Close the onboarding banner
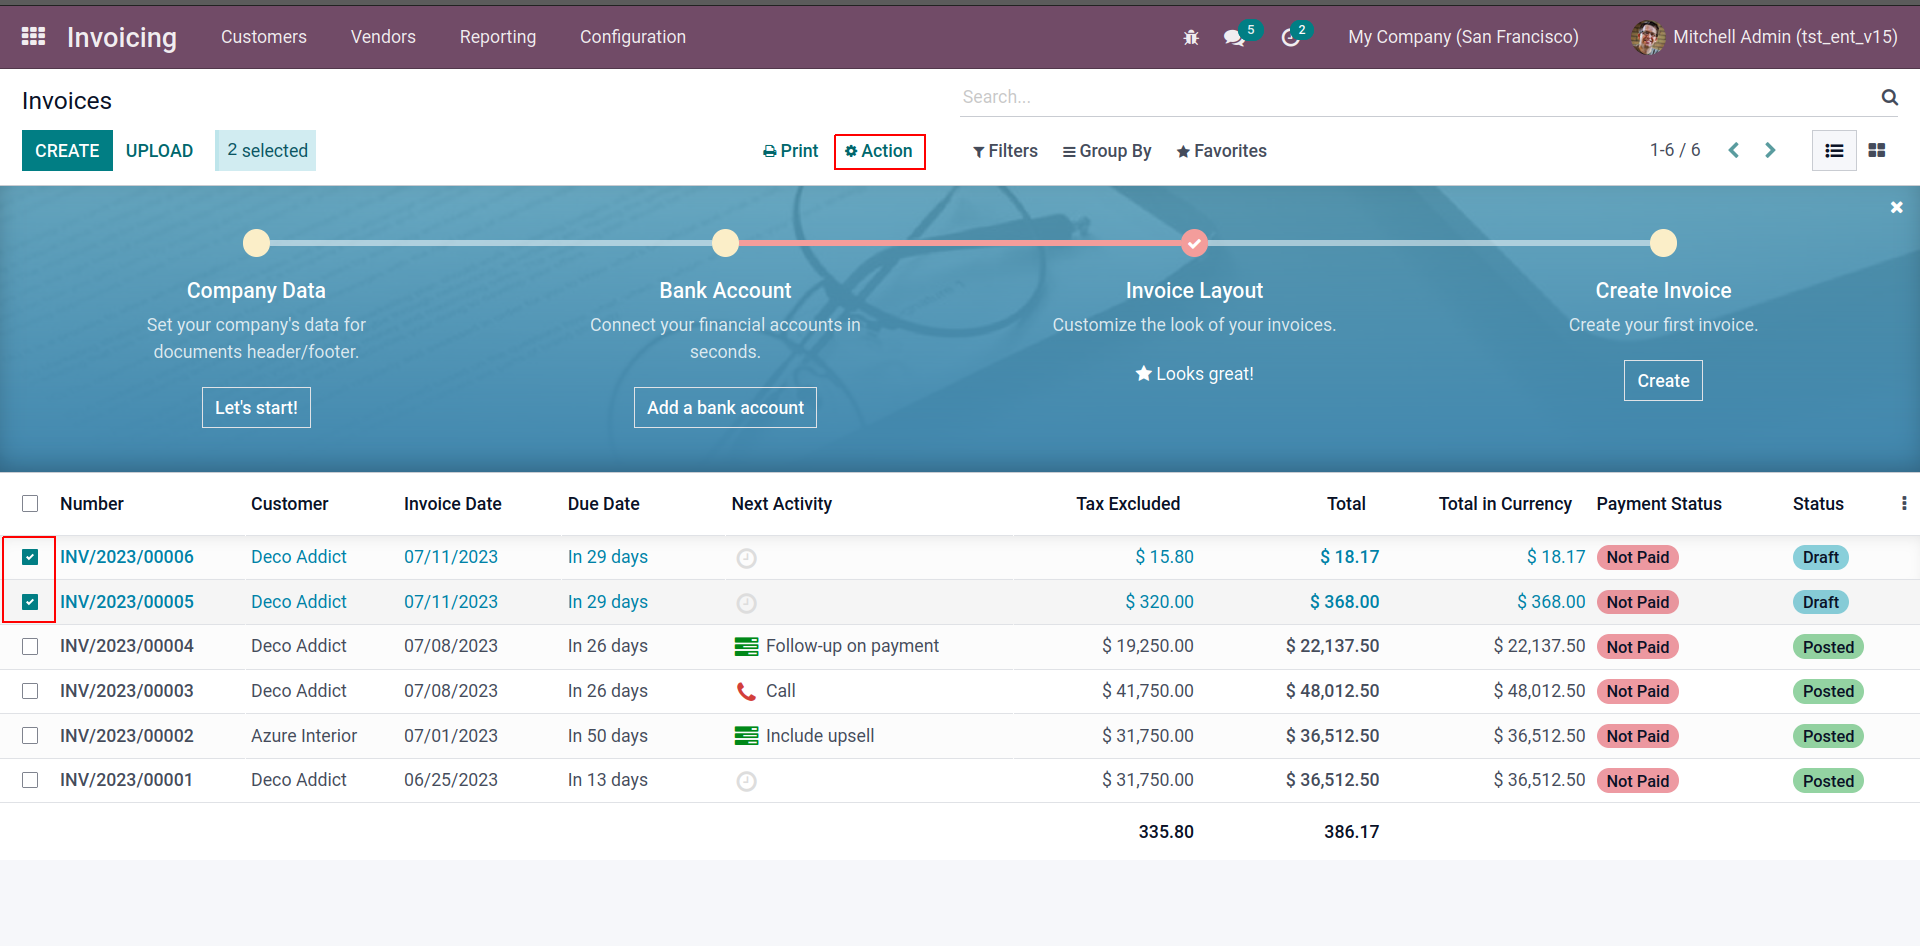 pos(1896,208)
